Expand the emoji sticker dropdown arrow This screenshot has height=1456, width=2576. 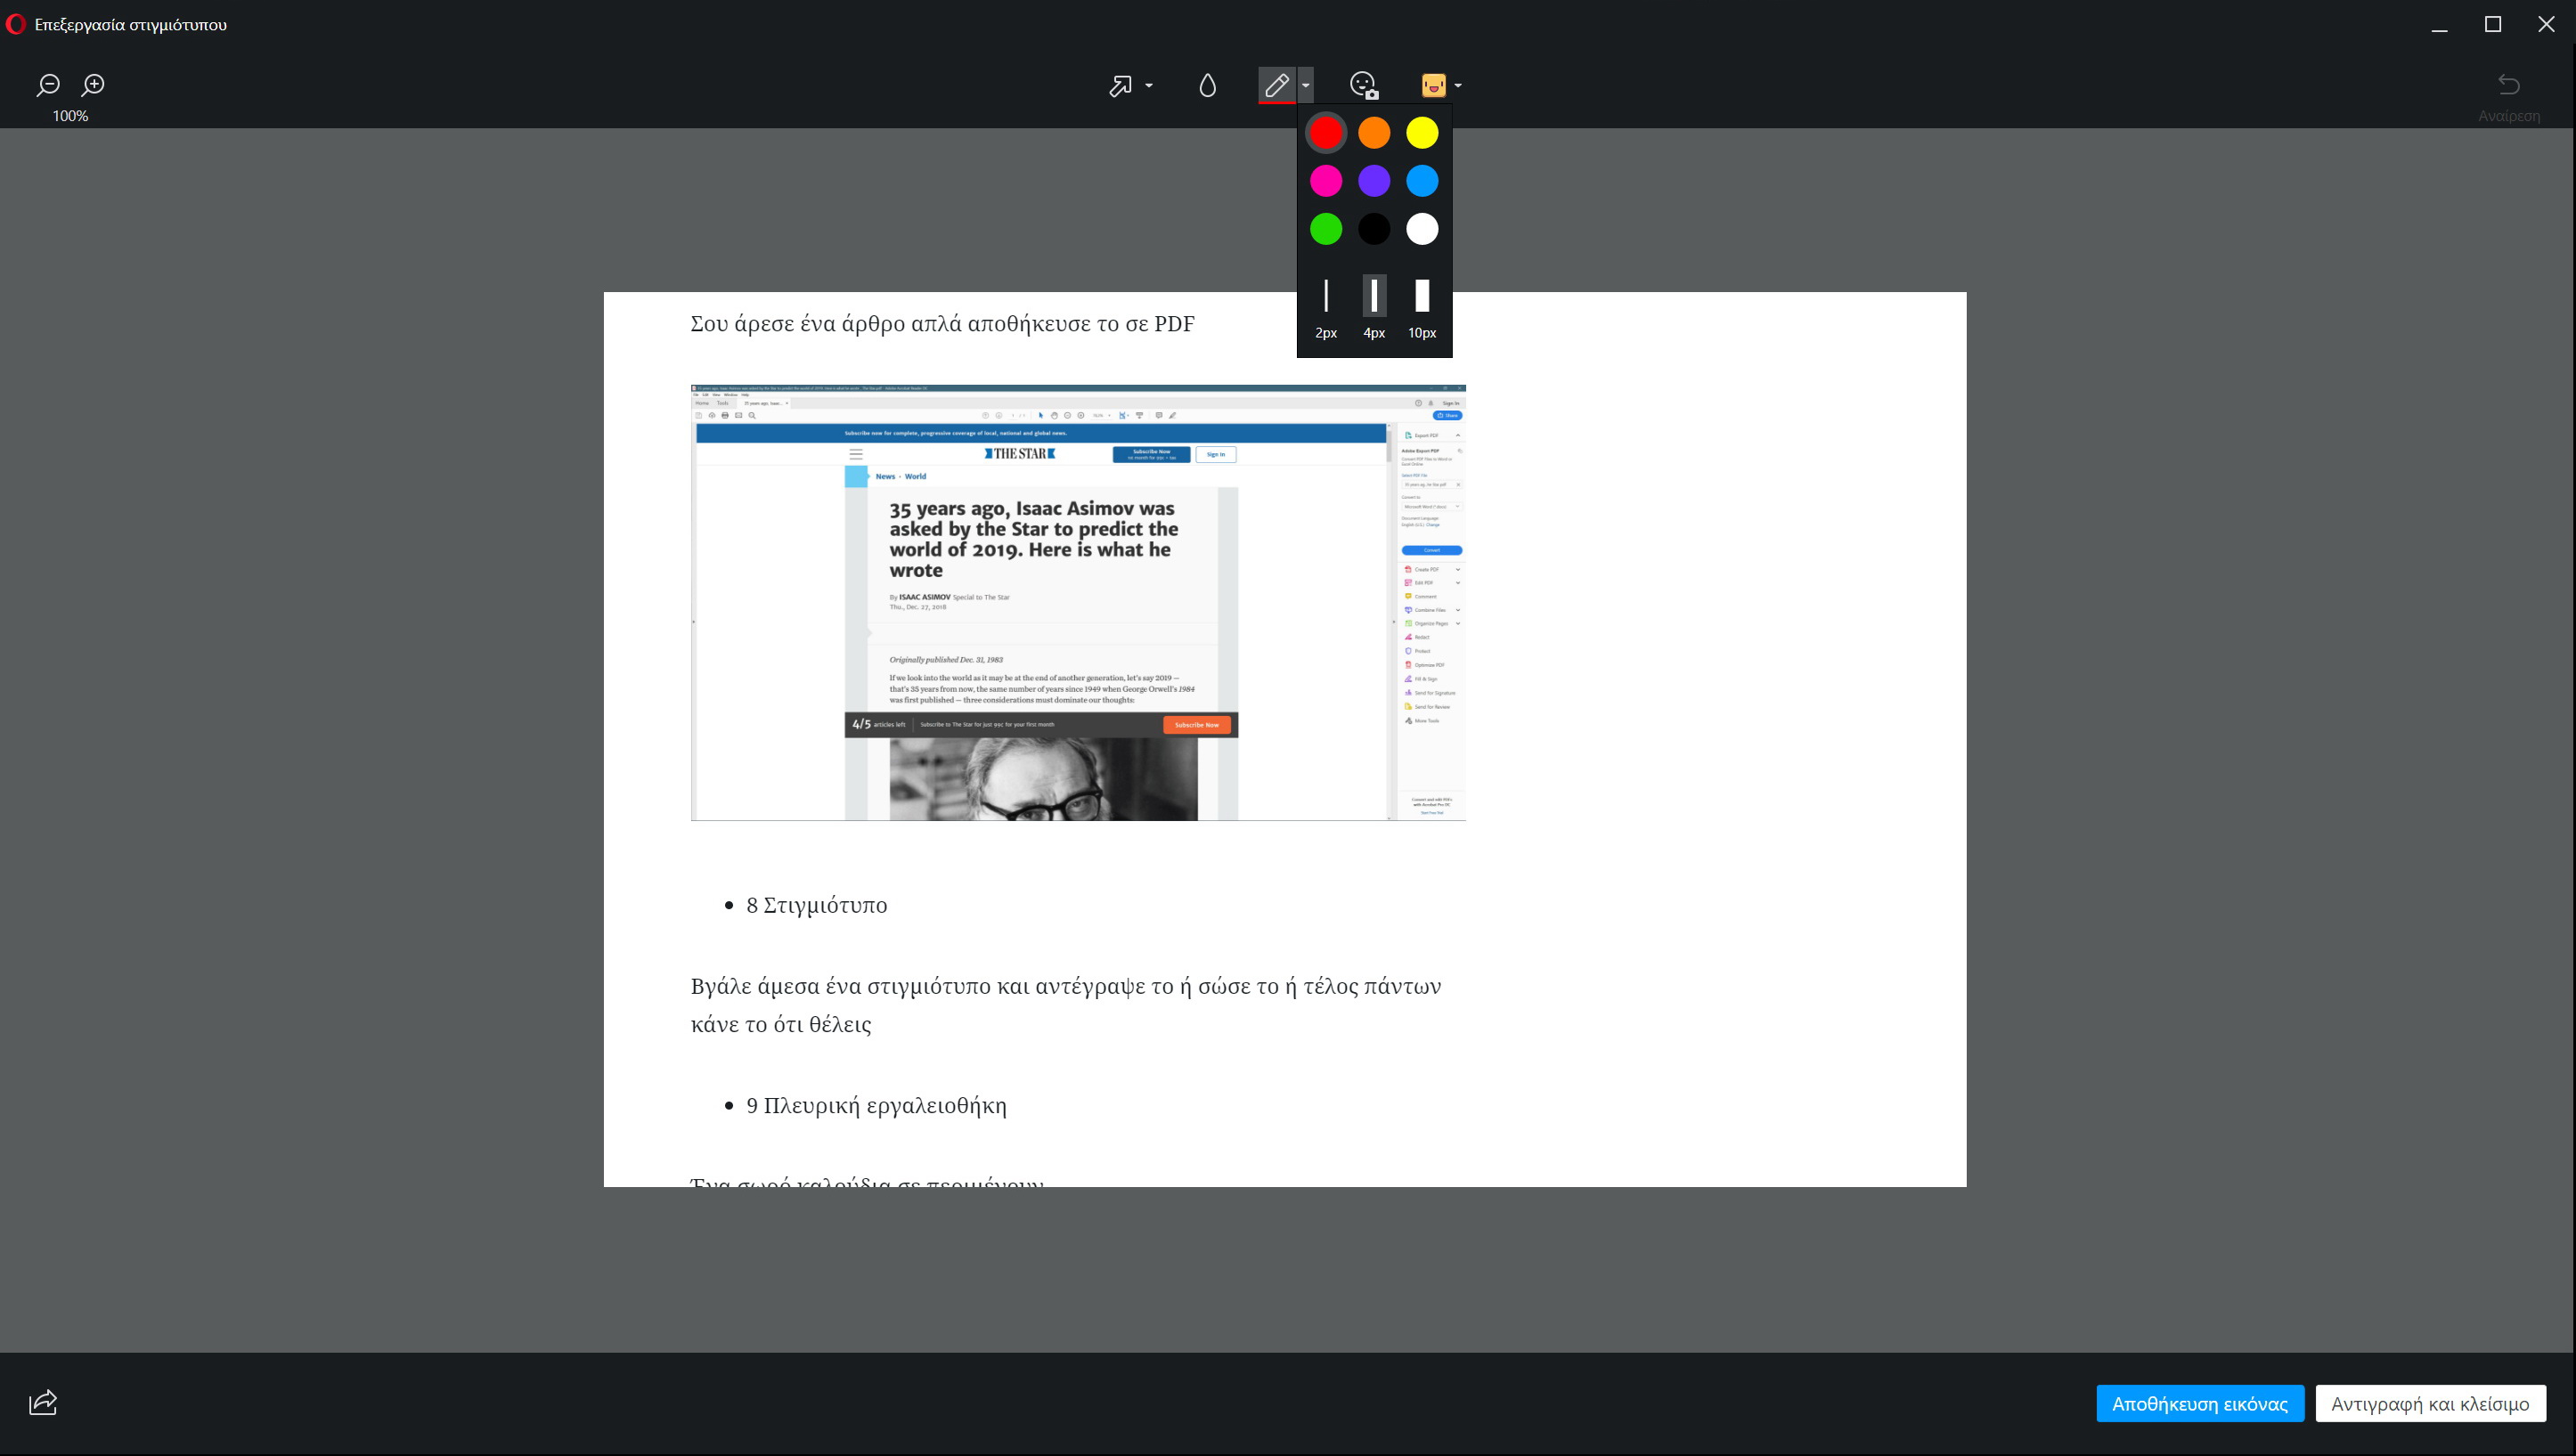1458,86
